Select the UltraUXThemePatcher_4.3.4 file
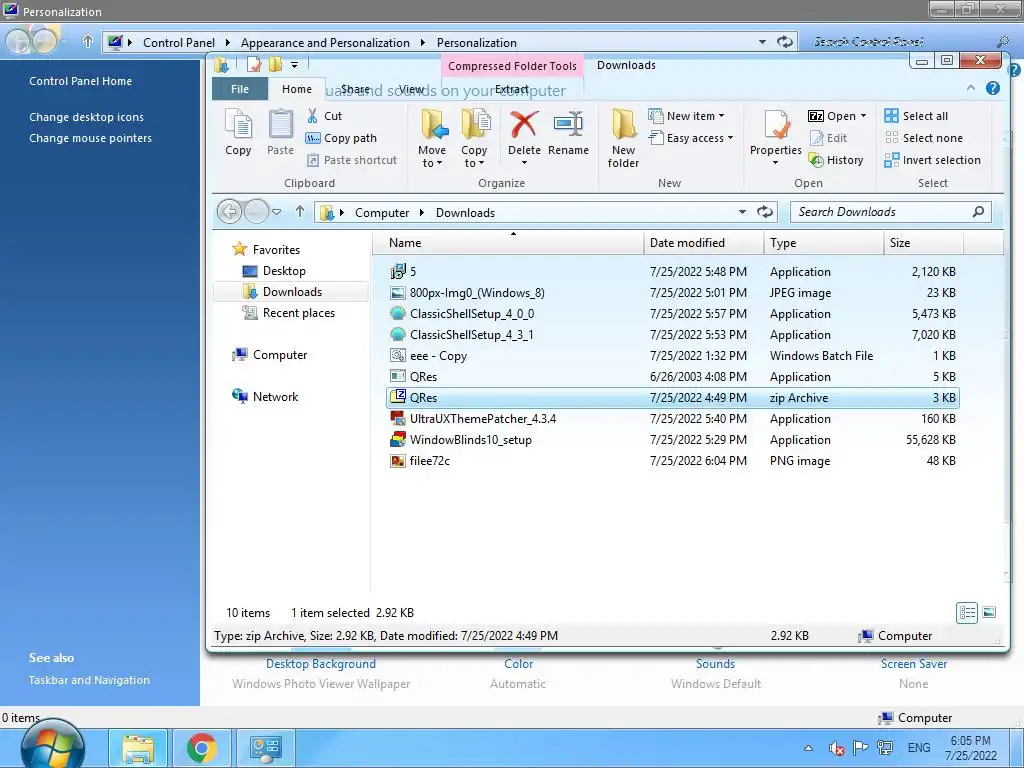 [x=673, y=419]
